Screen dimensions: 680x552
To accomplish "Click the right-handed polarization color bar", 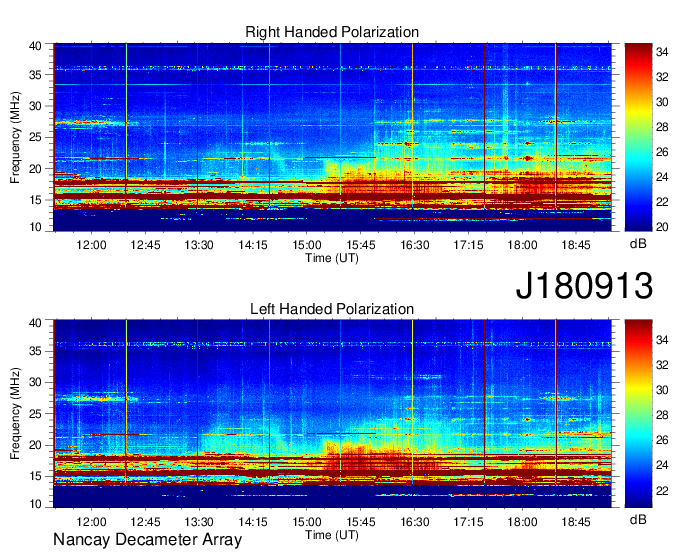I will point(638,137).
